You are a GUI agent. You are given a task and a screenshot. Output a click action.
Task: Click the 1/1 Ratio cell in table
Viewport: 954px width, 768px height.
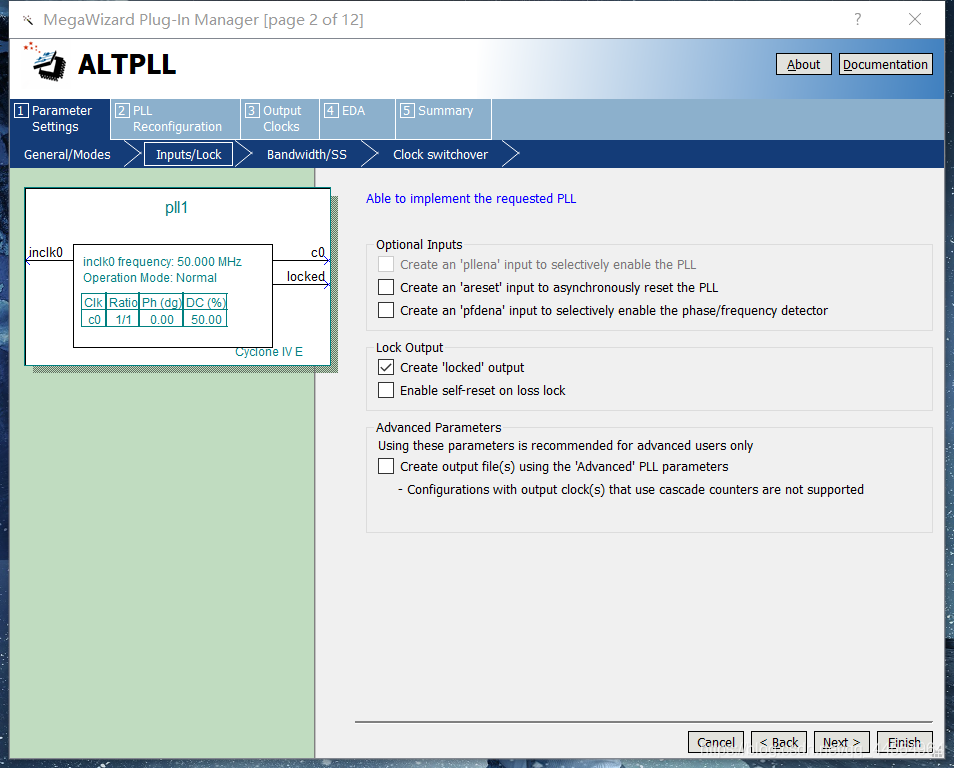(x=124, y=319)
